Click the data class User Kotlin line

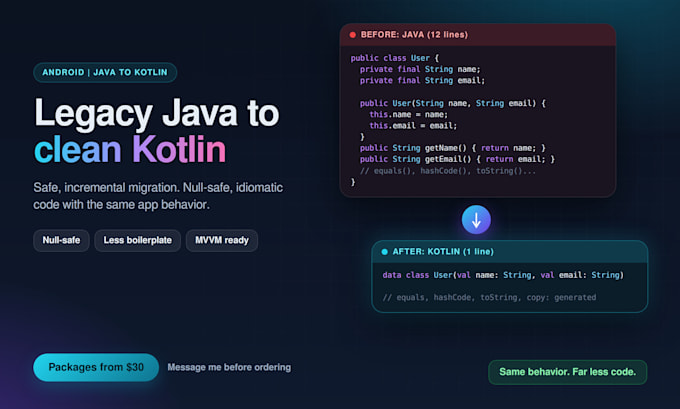(x=503, y=275)
